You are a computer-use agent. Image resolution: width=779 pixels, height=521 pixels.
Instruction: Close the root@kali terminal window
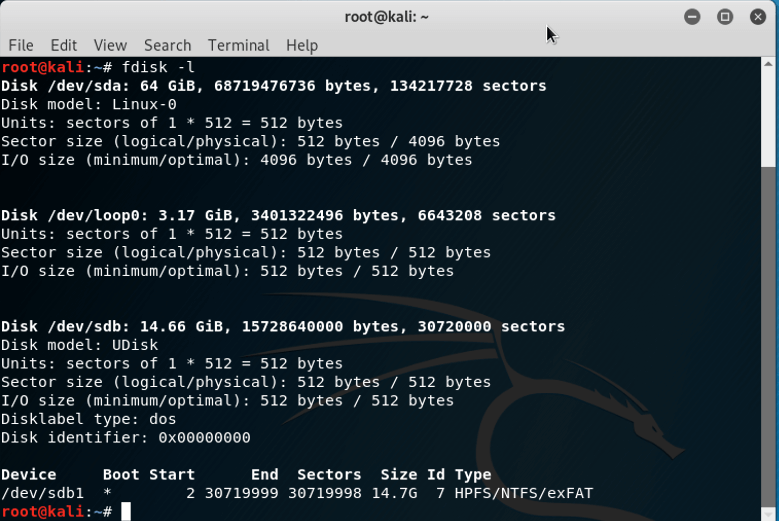point(758,17)
